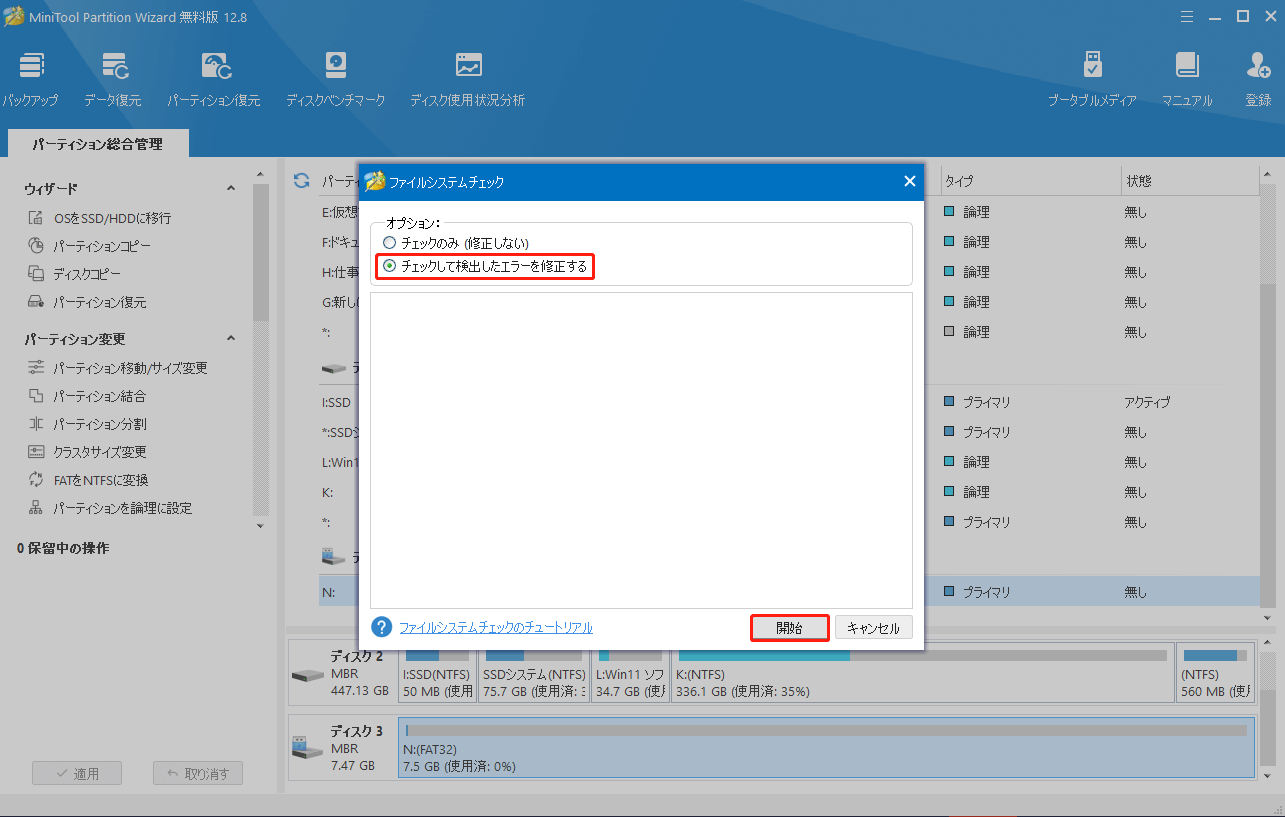Click the 開始 button

pyautogui.click(x=789, y=628)
